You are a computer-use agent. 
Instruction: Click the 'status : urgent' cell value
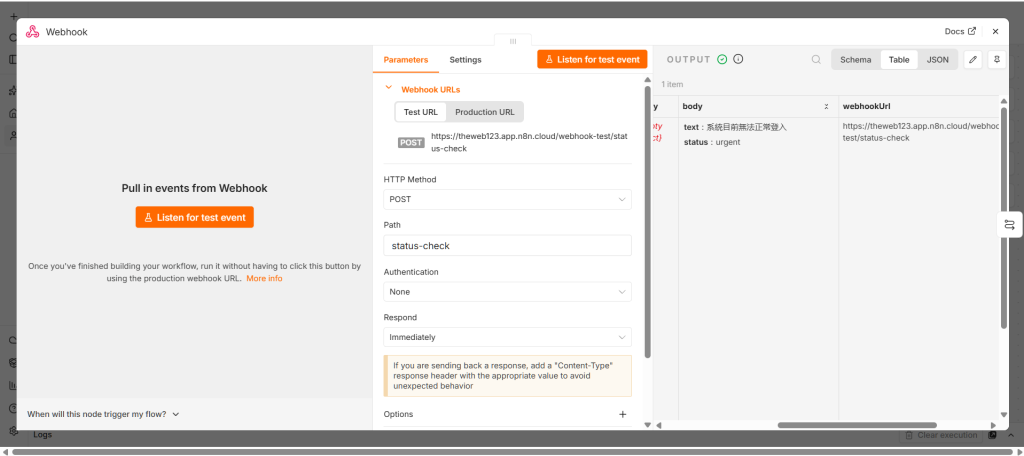tap(712, 142)
